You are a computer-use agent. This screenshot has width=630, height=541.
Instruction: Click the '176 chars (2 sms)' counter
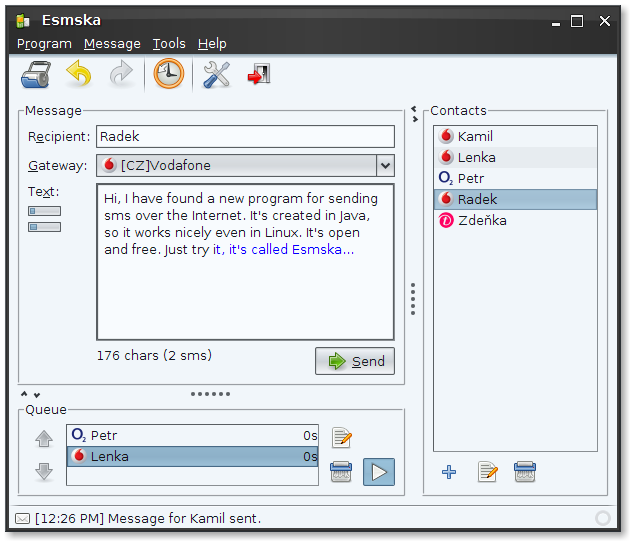click(x=154, y=355)
